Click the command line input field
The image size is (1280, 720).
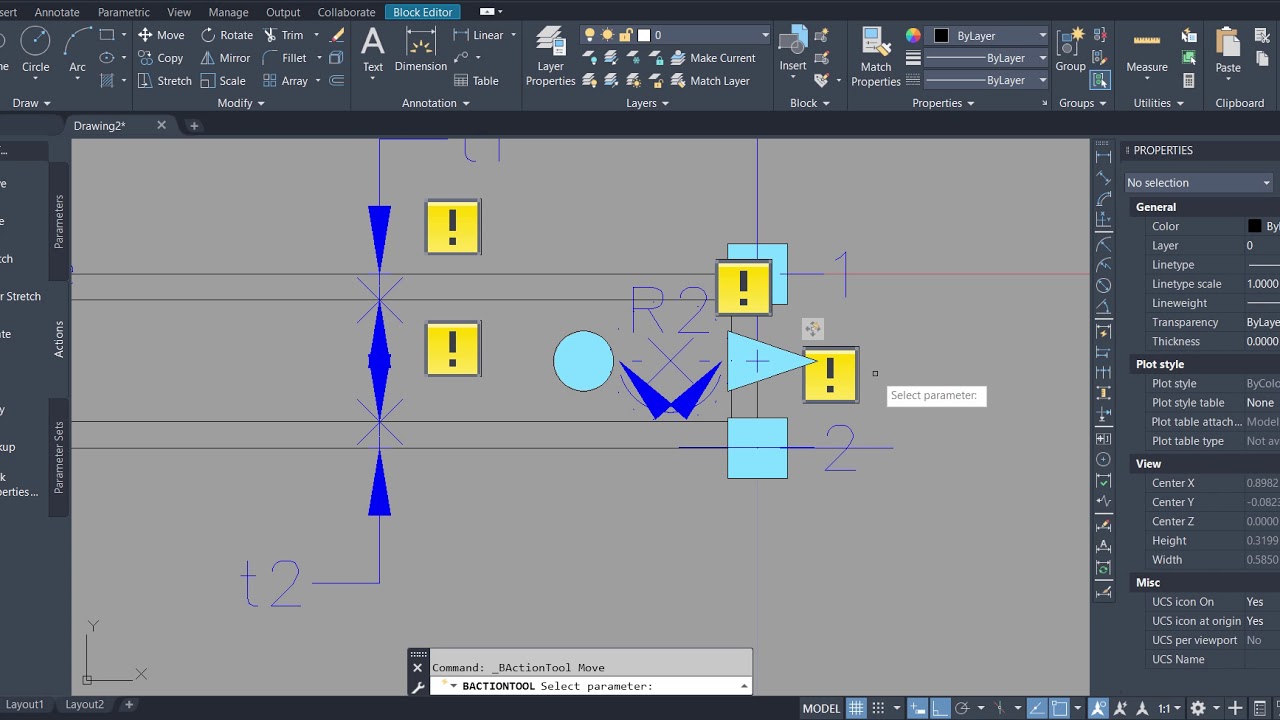point(590,686)
